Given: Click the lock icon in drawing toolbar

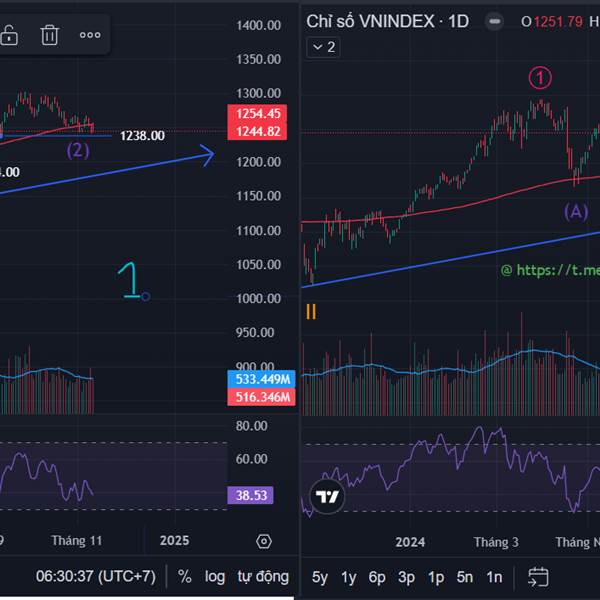Looking at the screenshot, I should (9, 35).
